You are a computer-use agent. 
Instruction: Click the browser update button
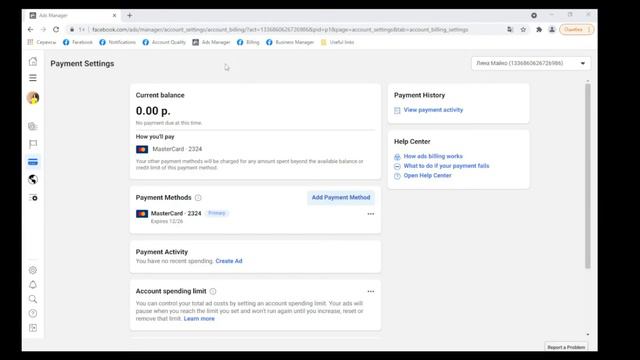[577, 29]
